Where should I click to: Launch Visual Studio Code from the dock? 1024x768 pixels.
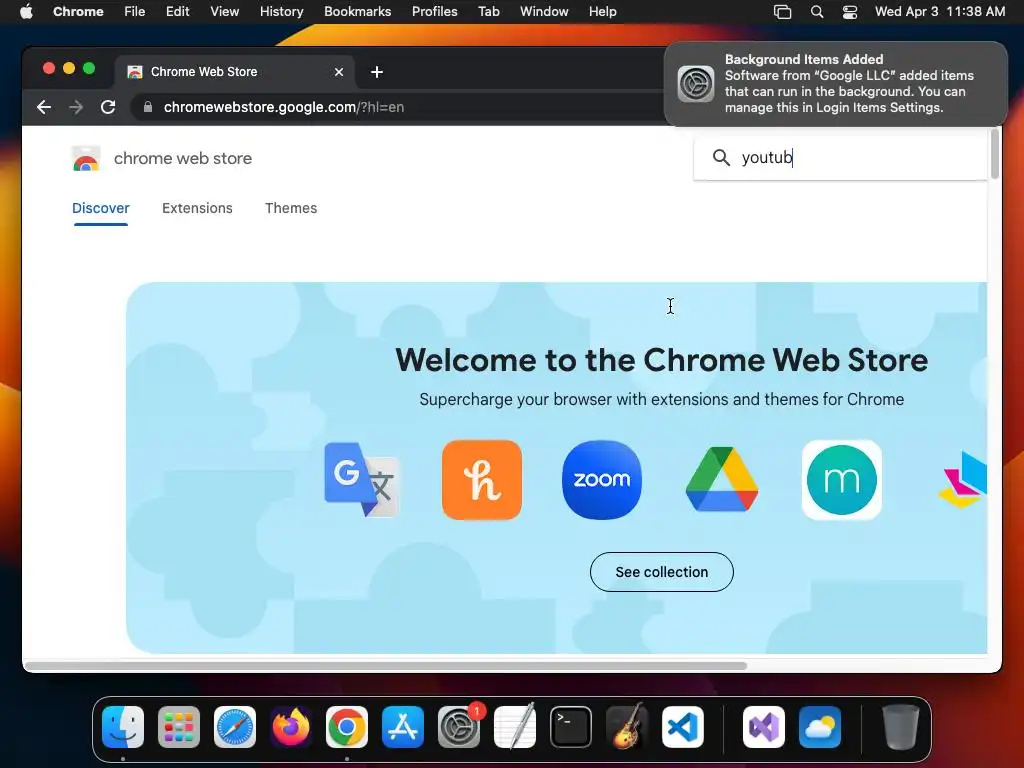pos(682,727)
